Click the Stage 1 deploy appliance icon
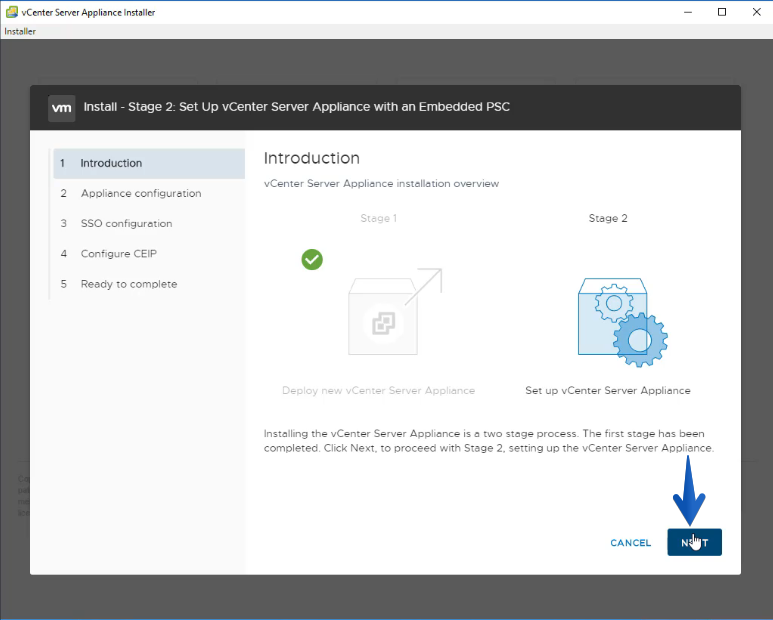Viewport: 773px width, 620px height. coord(395,311)
